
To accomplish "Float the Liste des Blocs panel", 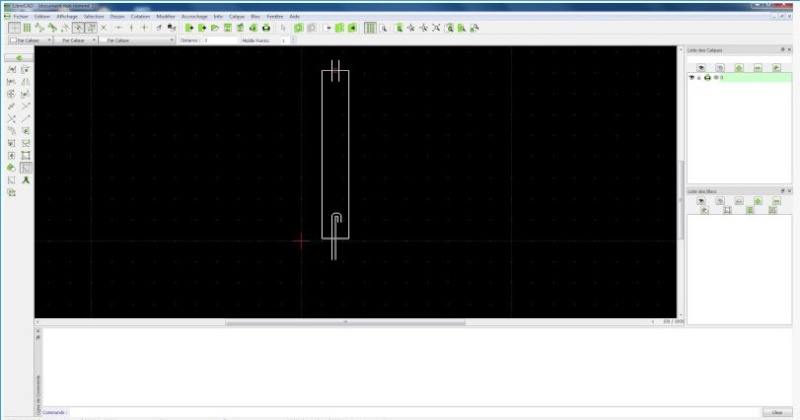I will pos(783,191).
